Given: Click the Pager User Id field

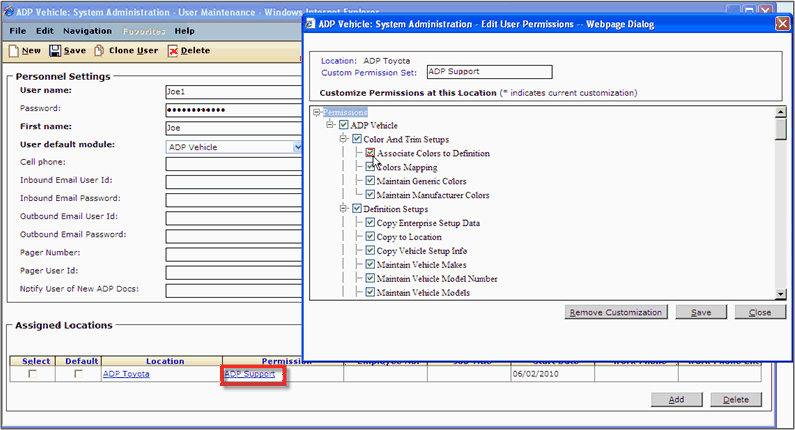Looking at the screenshot, I should pos(234,272).
